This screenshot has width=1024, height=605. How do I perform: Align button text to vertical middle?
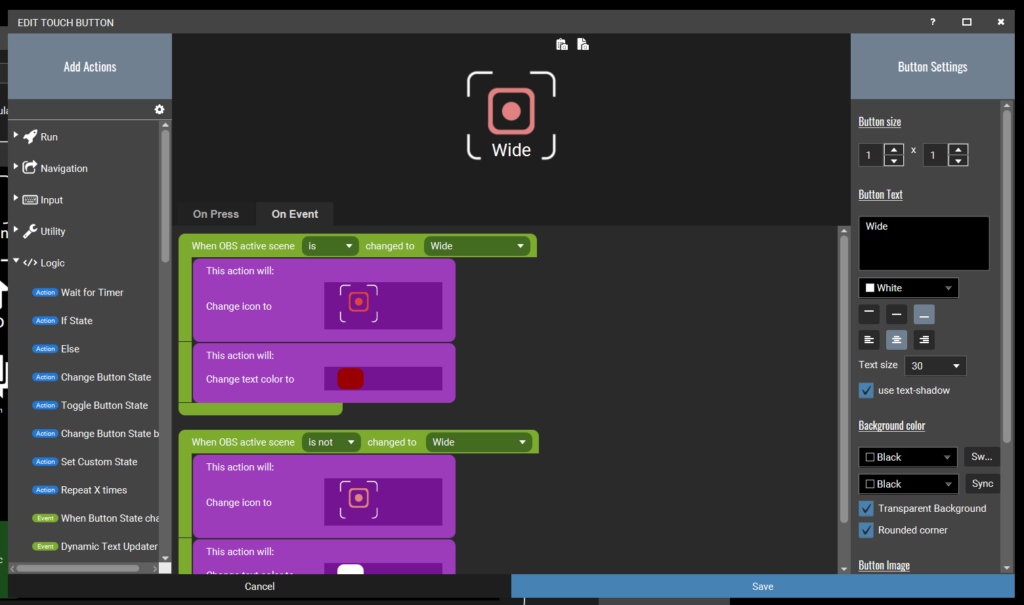pyautogui.click(x=897, y=314)
